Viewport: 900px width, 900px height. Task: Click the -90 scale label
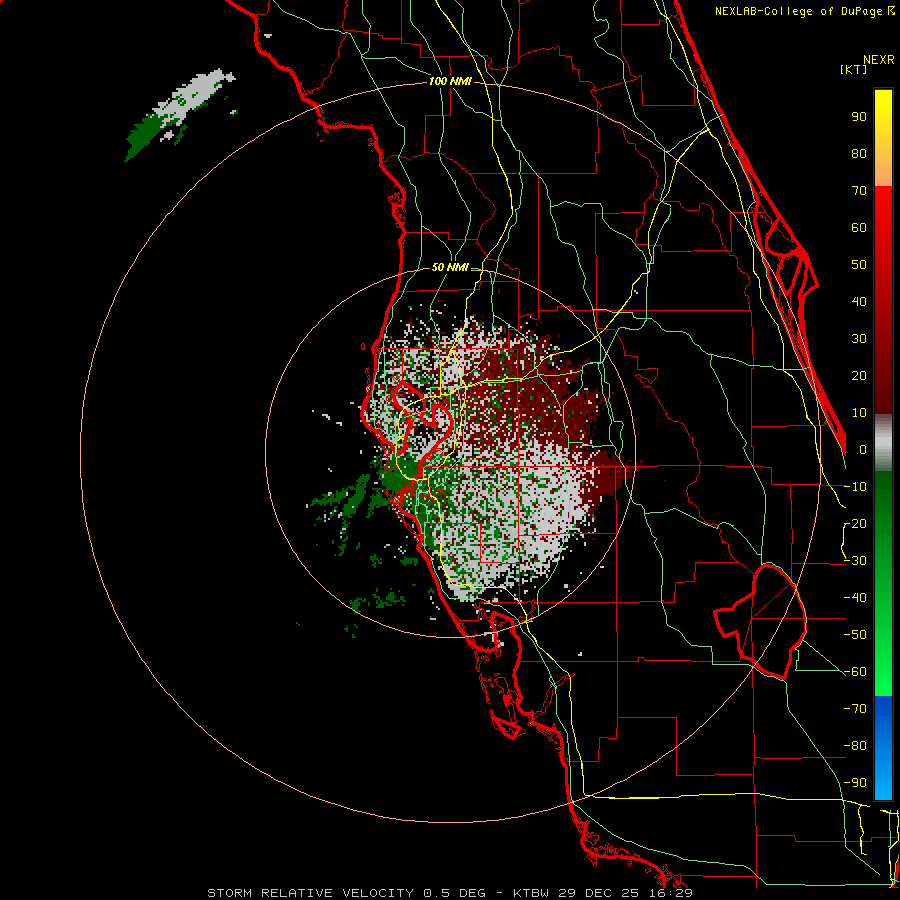(855, 783)
